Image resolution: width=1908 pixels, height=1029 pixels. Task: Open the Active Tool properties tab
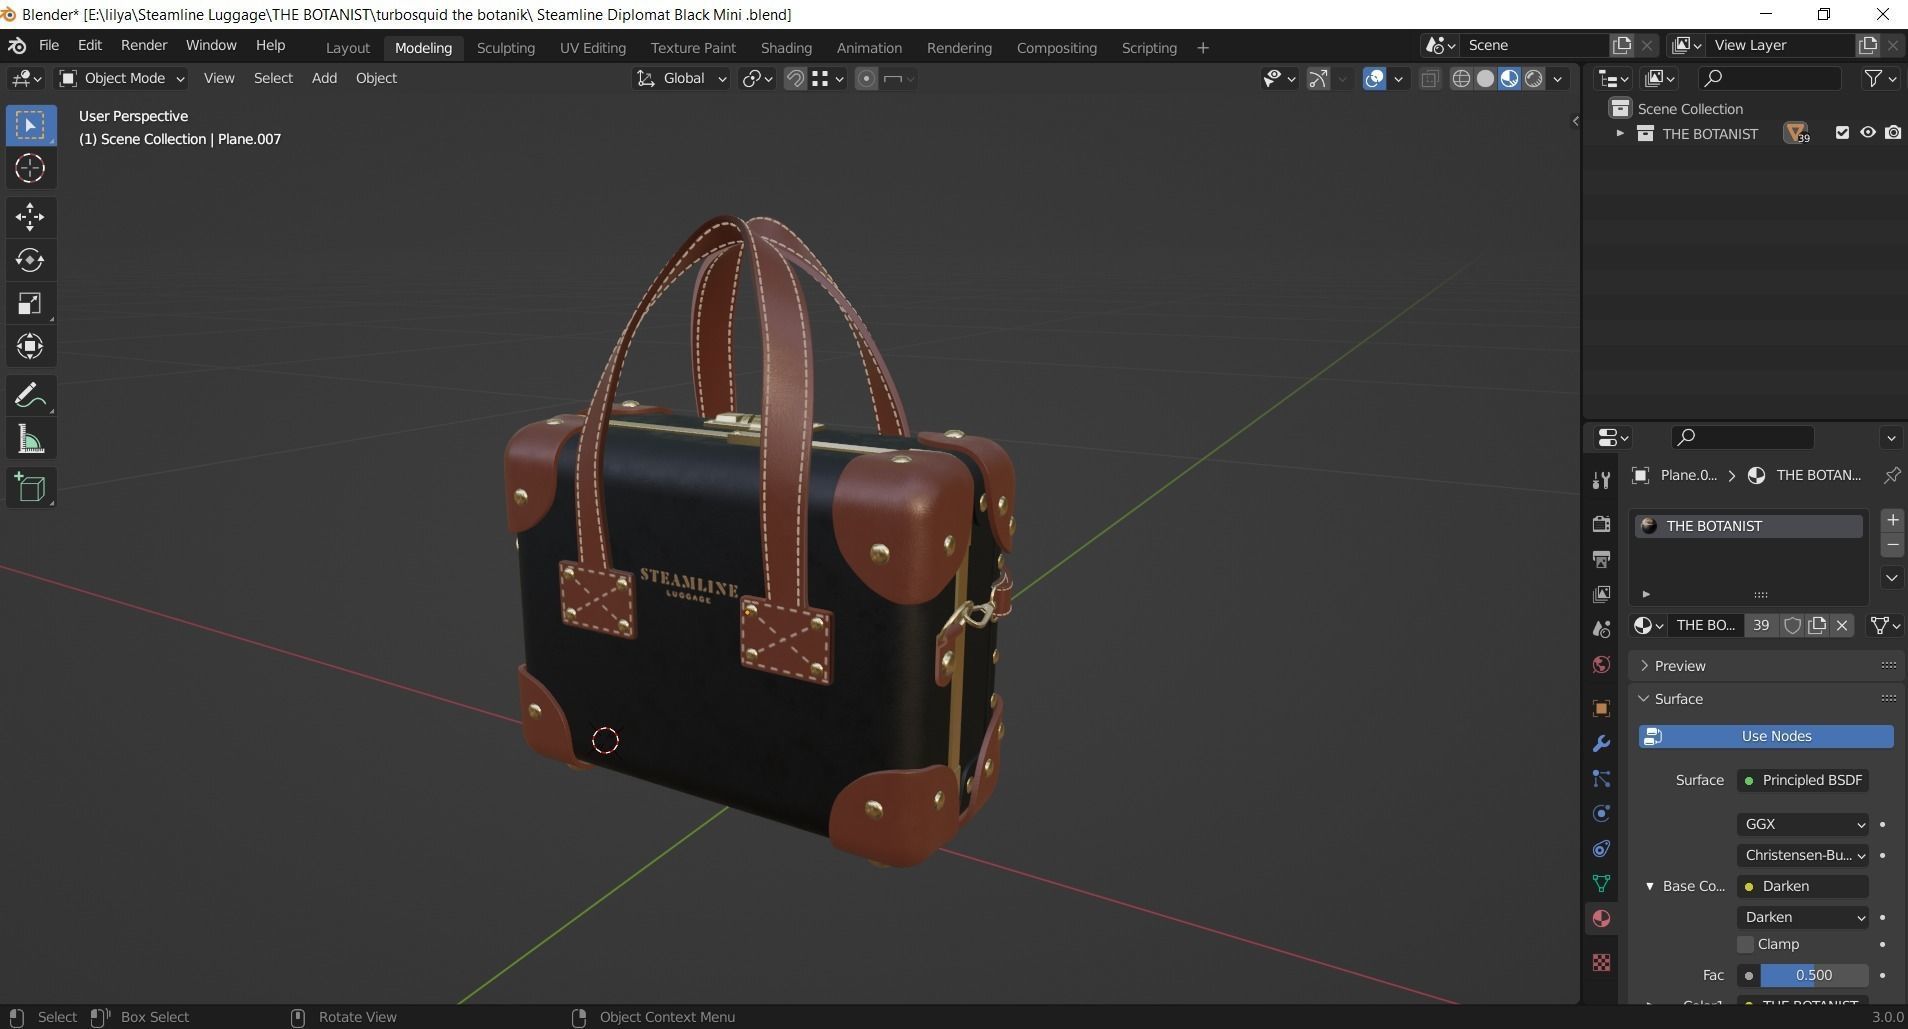pos(1601,481)
